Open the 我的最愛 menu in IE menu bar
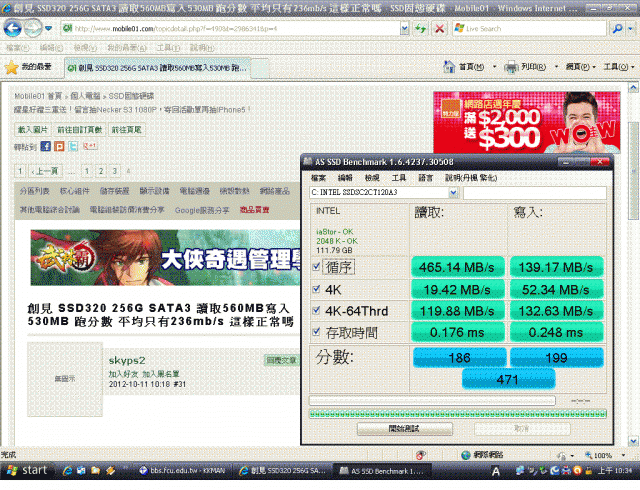640x490 pixels. coord(127,48)
